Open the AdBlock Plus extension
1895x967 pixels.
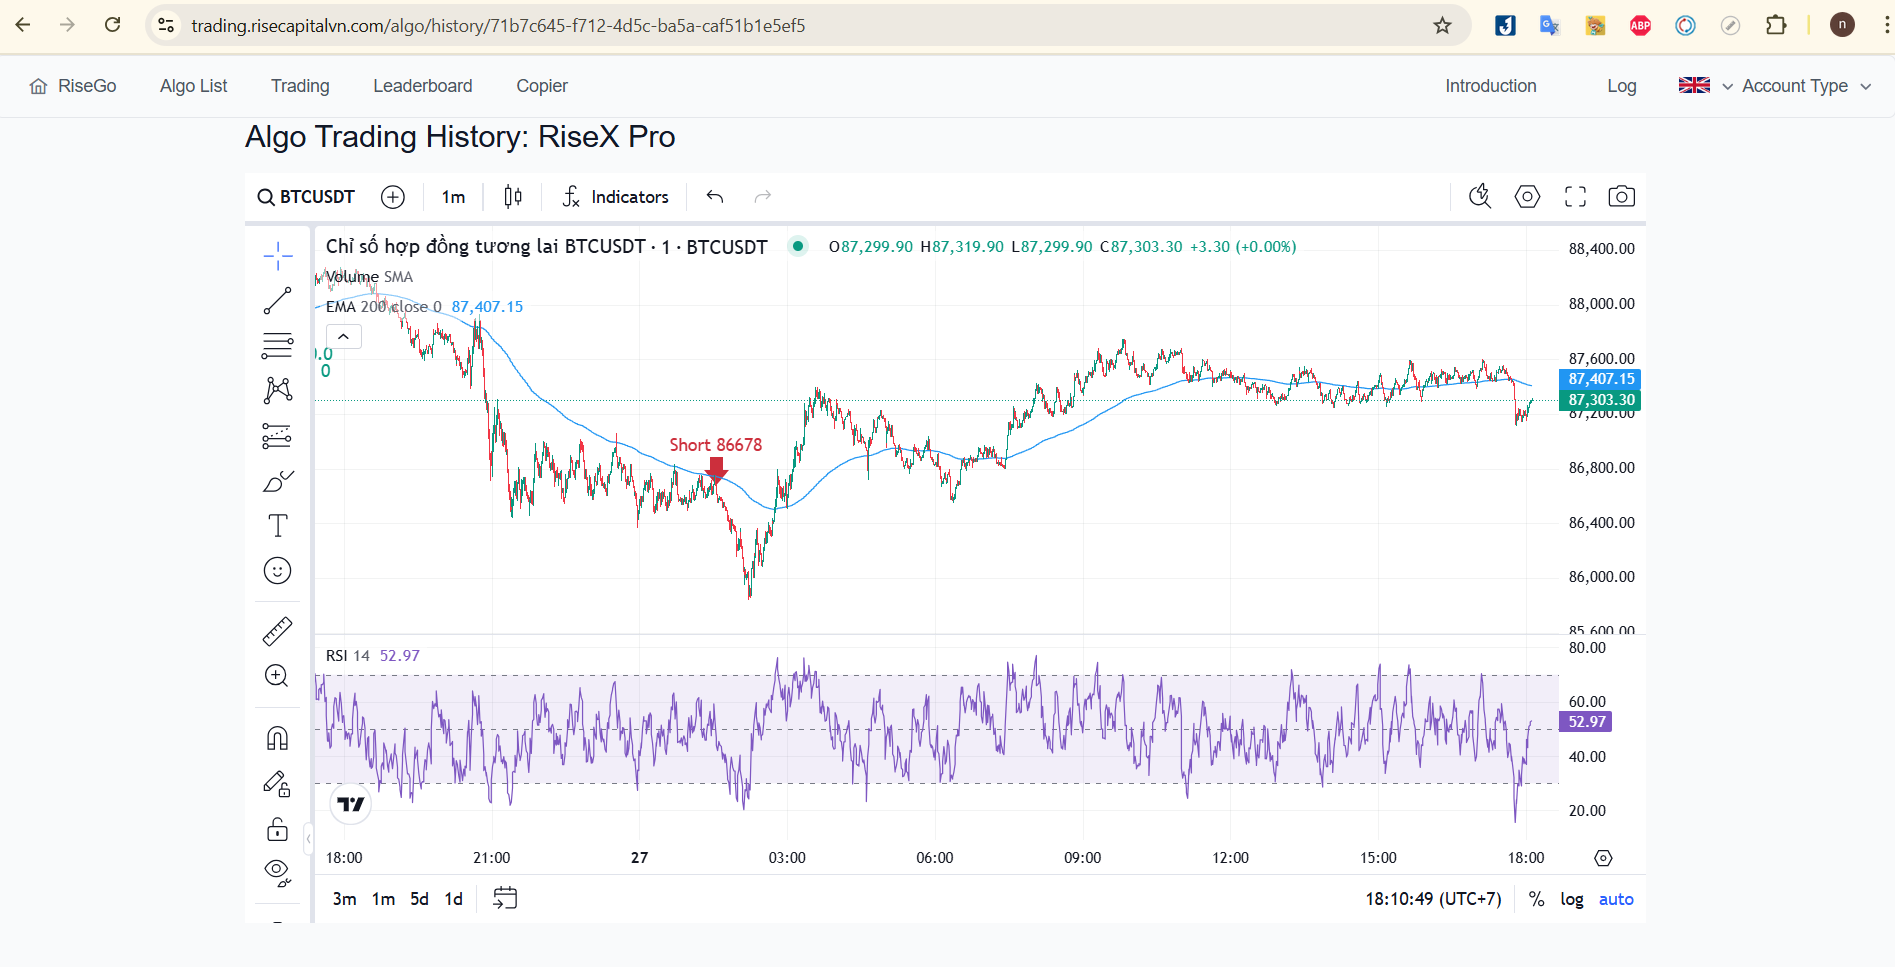click(1640, 25)
